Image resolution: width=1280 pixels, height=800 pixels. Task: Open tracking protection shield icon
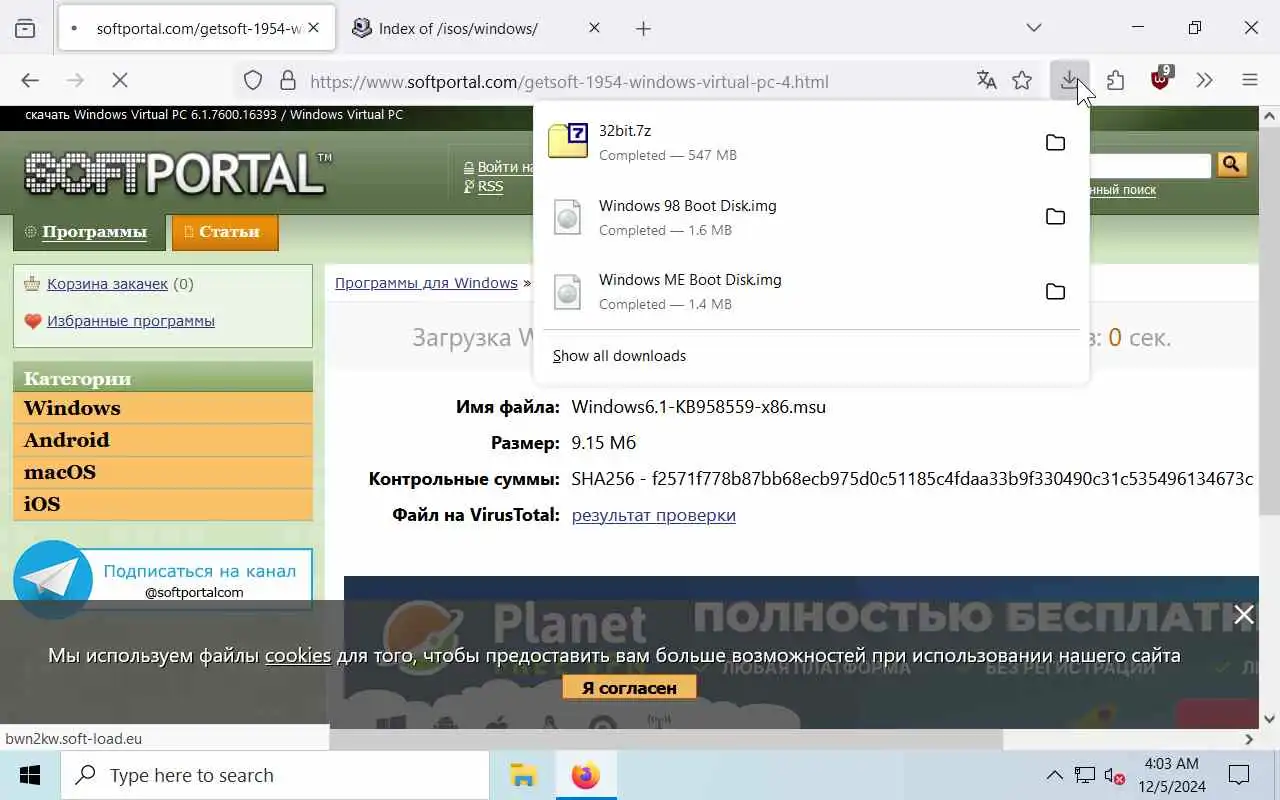(253, 81)
